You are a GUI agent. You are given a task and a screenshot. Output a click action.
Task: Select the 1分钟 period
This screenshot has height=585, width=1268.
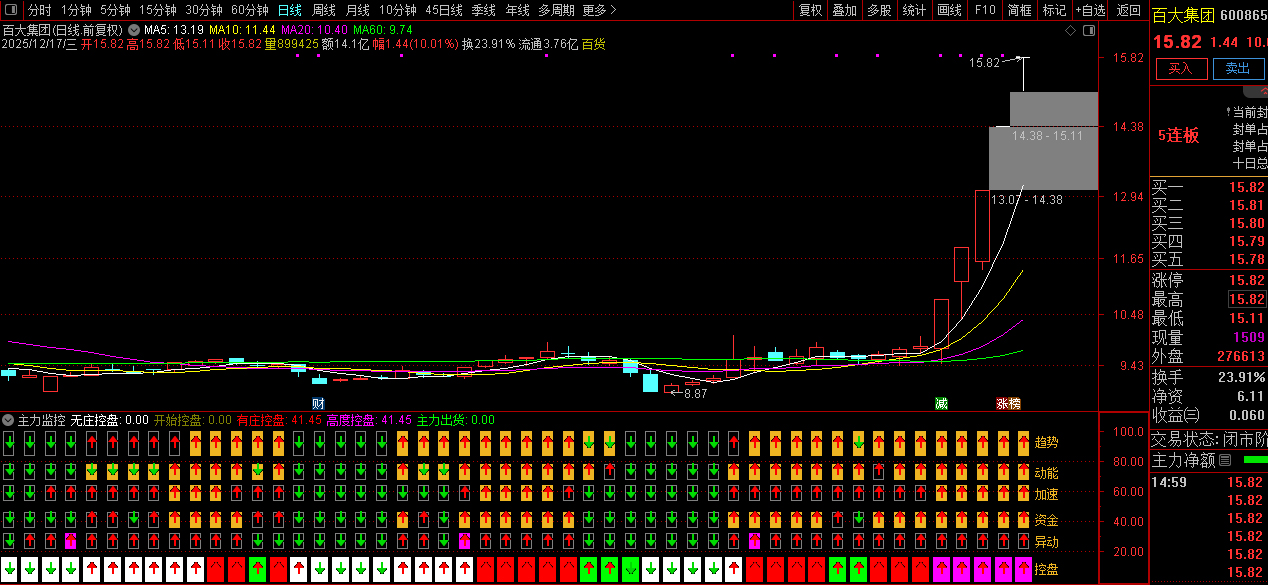(x=76, y=10)
